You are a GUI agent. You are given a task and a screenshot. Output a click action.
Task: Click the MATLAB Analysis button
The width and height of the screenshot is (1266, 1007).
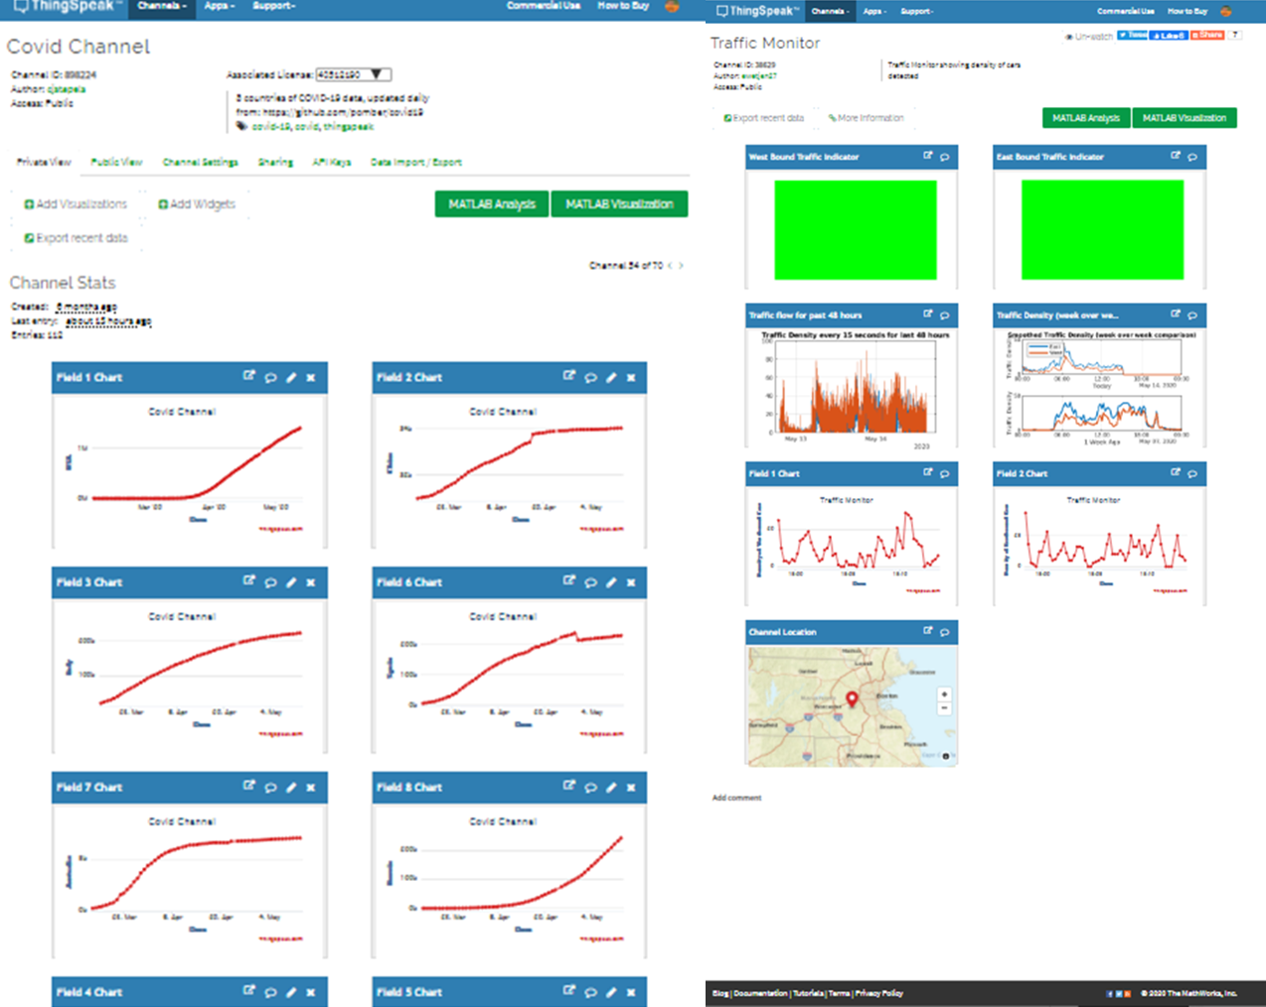[491, 203]
